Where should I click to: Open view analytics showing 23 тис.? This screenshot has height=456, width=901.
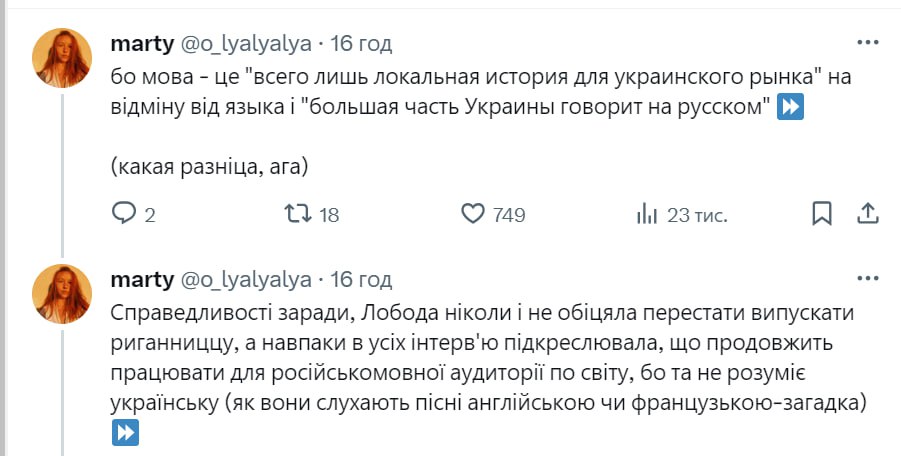(x=647, y=214)
